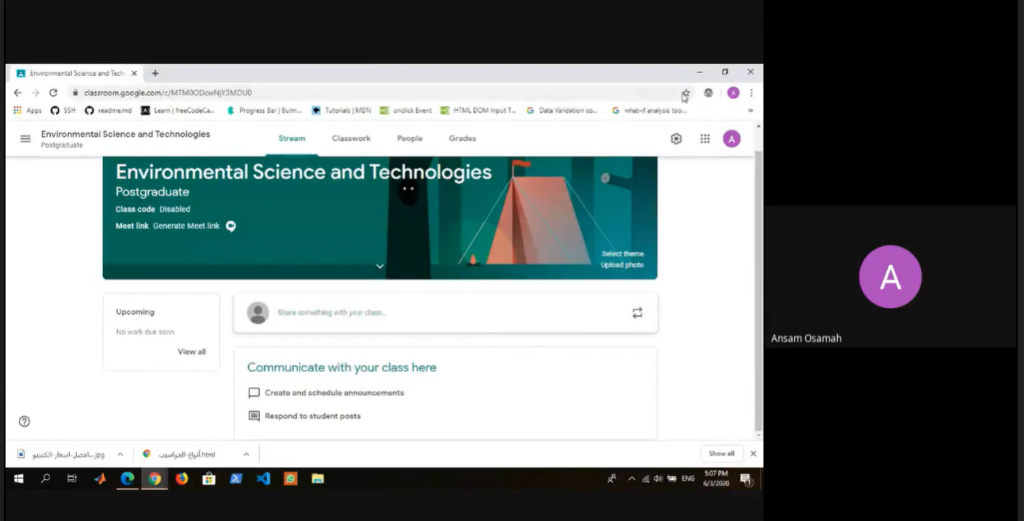The height and width of the screenshot is (521, 1024).
Task: Open options arrow for the html download
Action: (x=244, y=454)
